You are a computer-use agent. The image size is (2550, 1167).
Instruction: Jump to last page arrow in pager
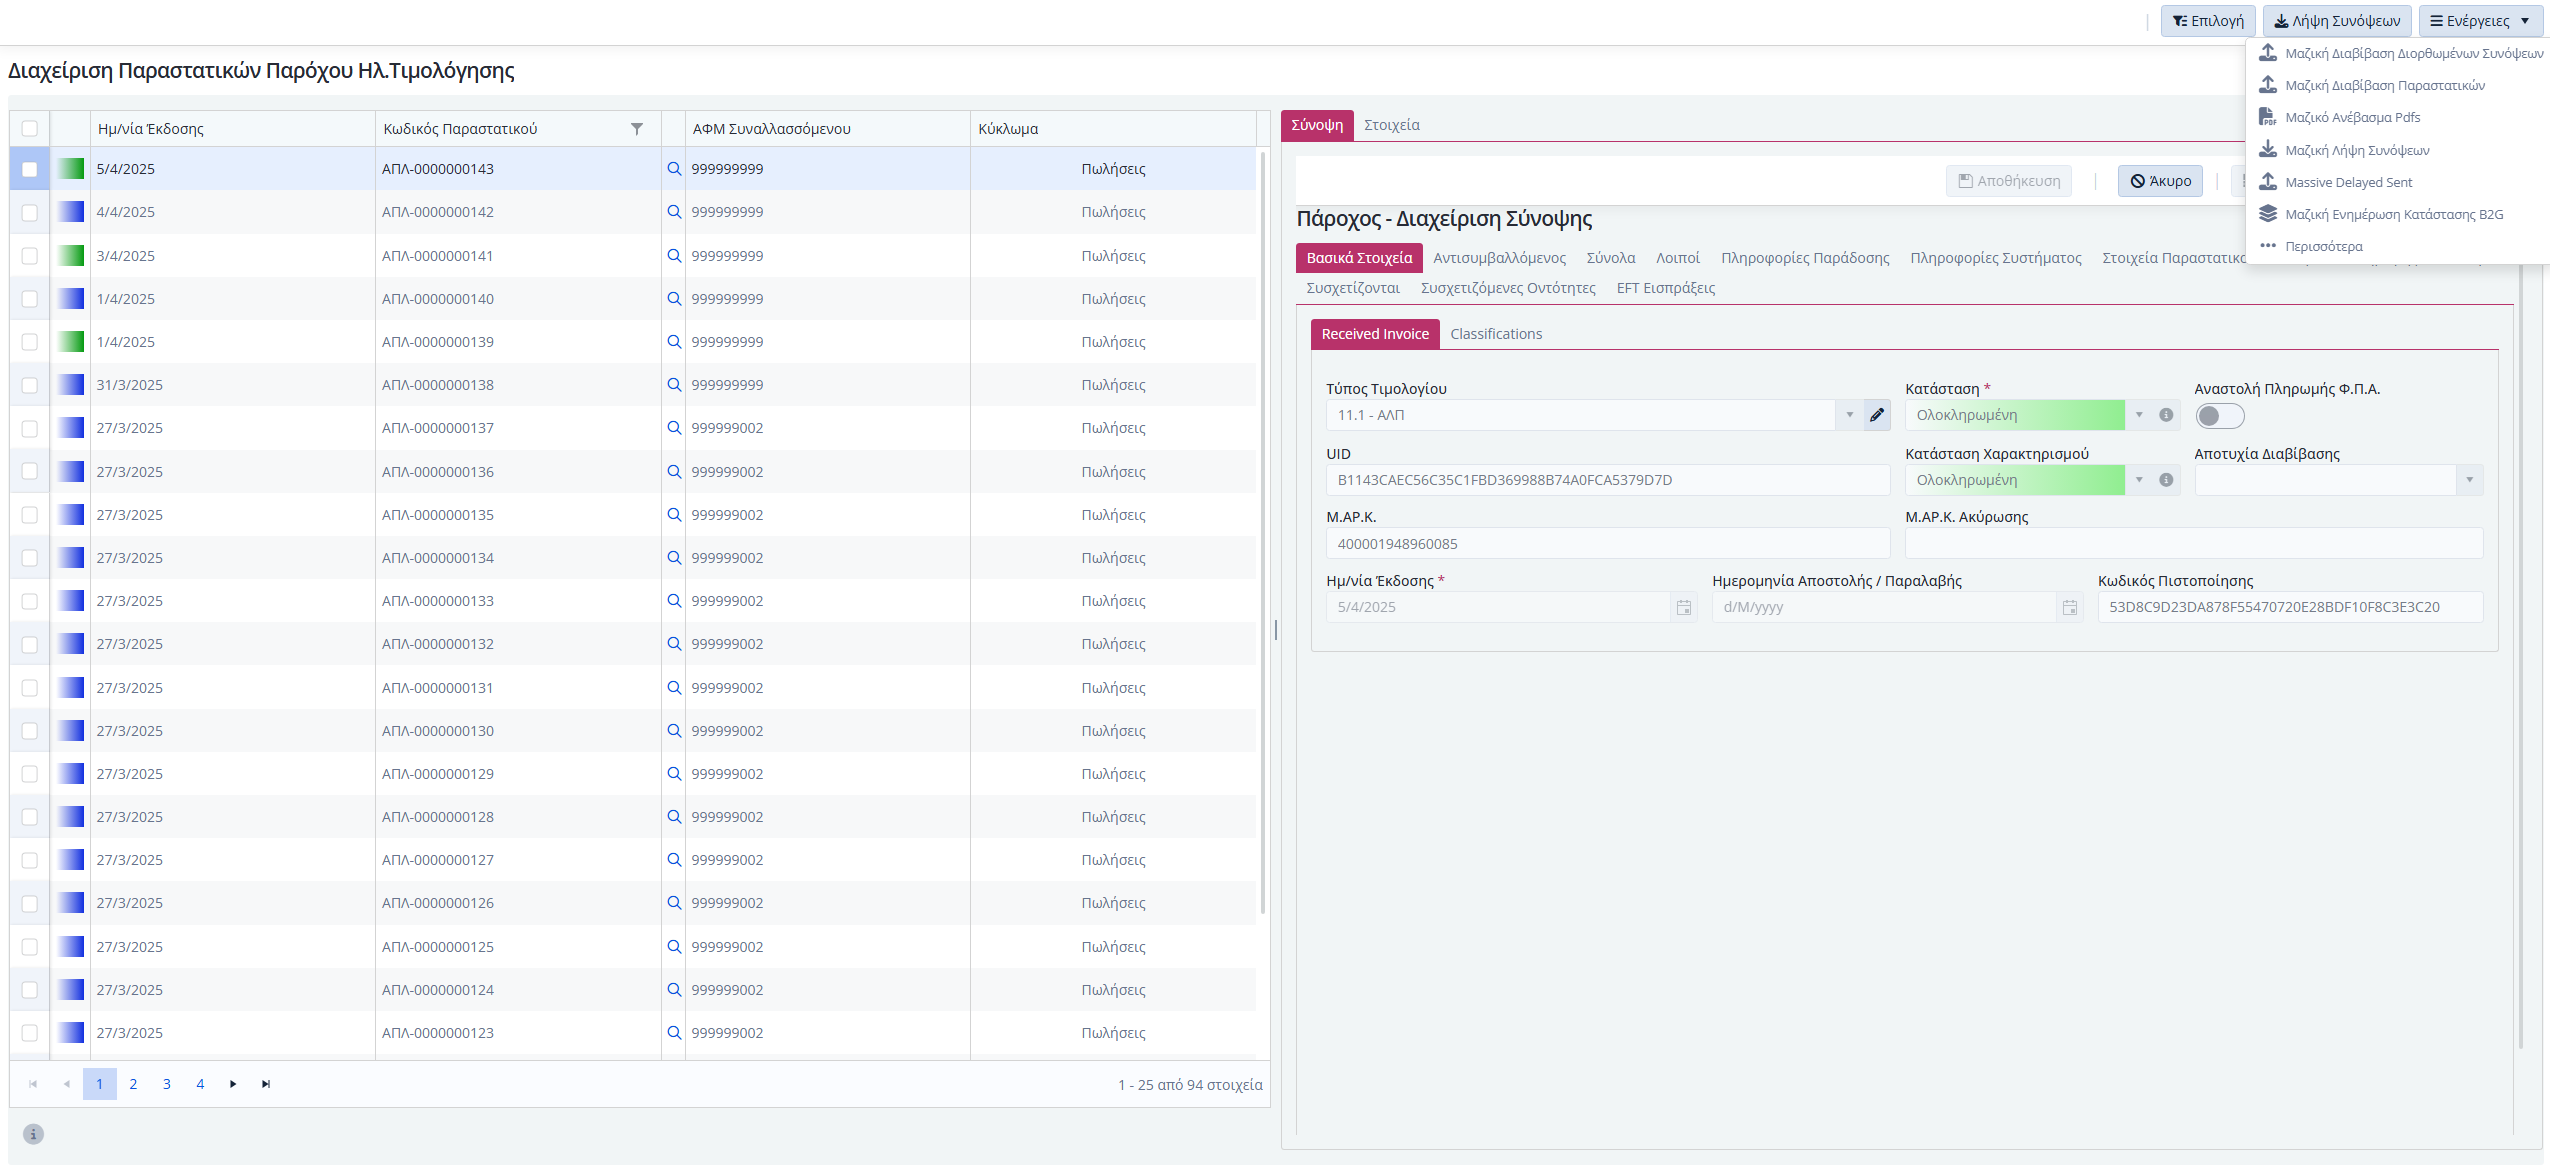266,1084
